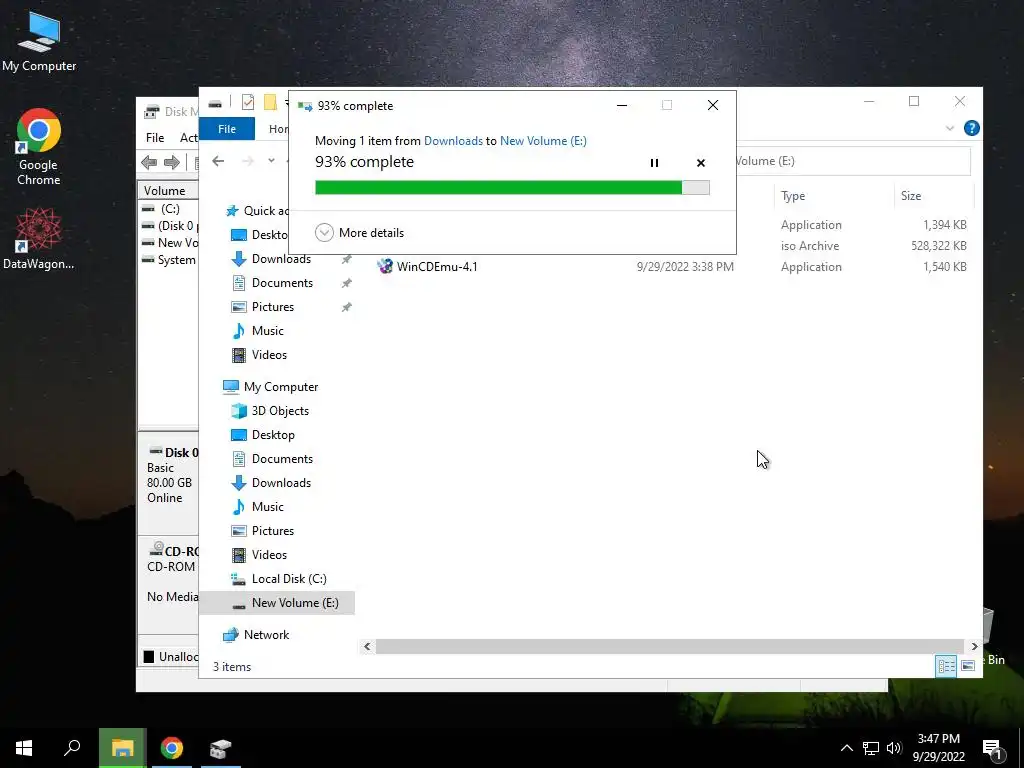Image resolution: width=1024 pixels, height=768 pixels.
Task: Select Downloads under Quick access
Action: [281, 259]
